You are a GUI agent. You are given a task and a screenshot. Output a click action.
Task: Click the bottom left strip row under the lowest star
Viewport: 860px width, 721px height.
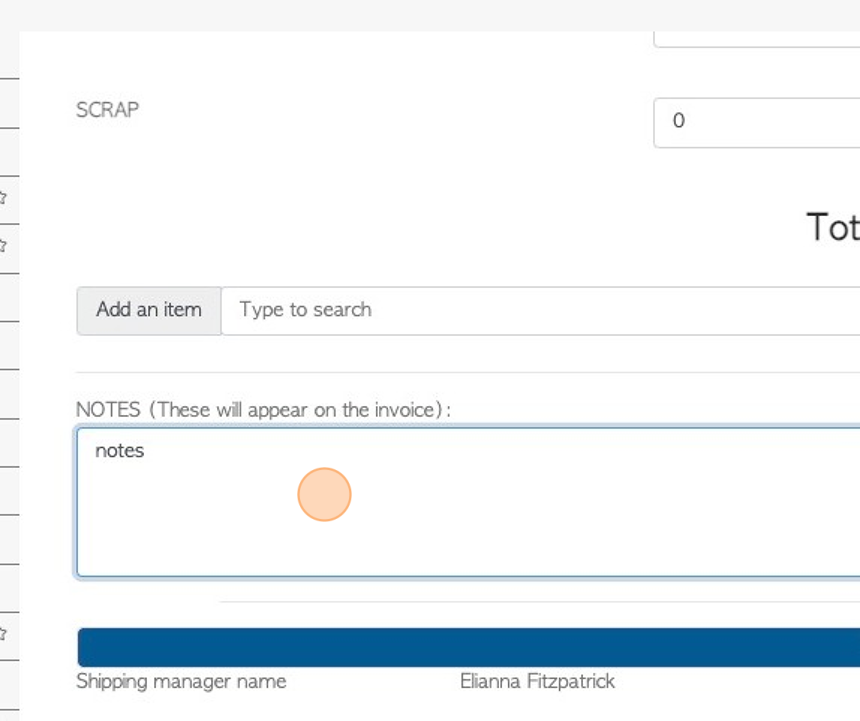tap(9, 685)
